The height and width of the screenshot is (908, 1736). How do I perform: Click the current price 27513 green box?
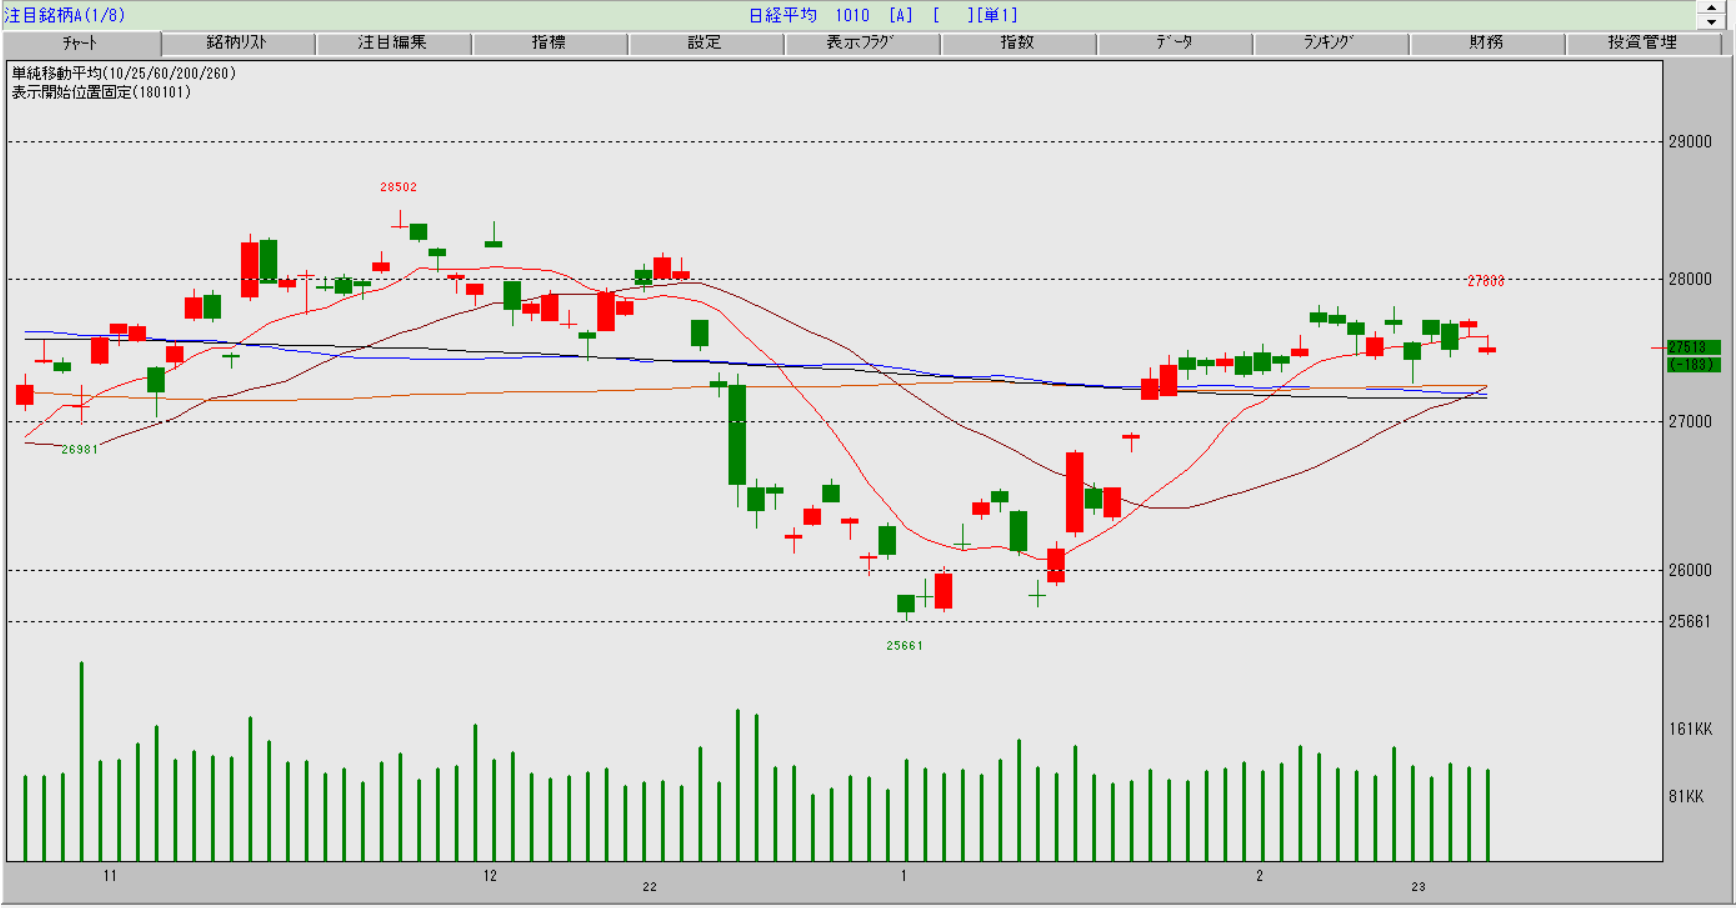1694,347
